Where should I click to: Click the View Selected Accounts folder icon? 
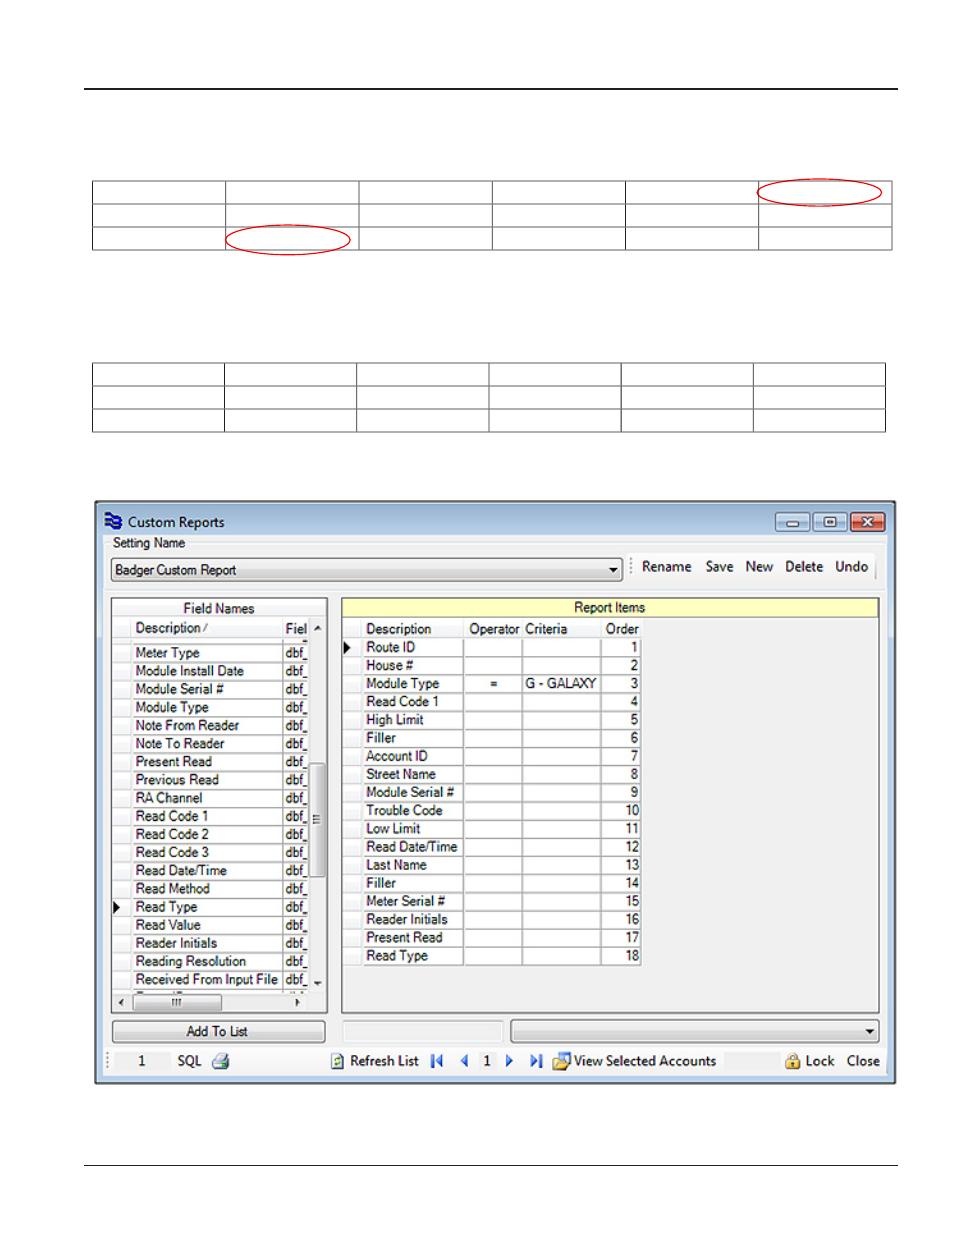coord(562,1061)
